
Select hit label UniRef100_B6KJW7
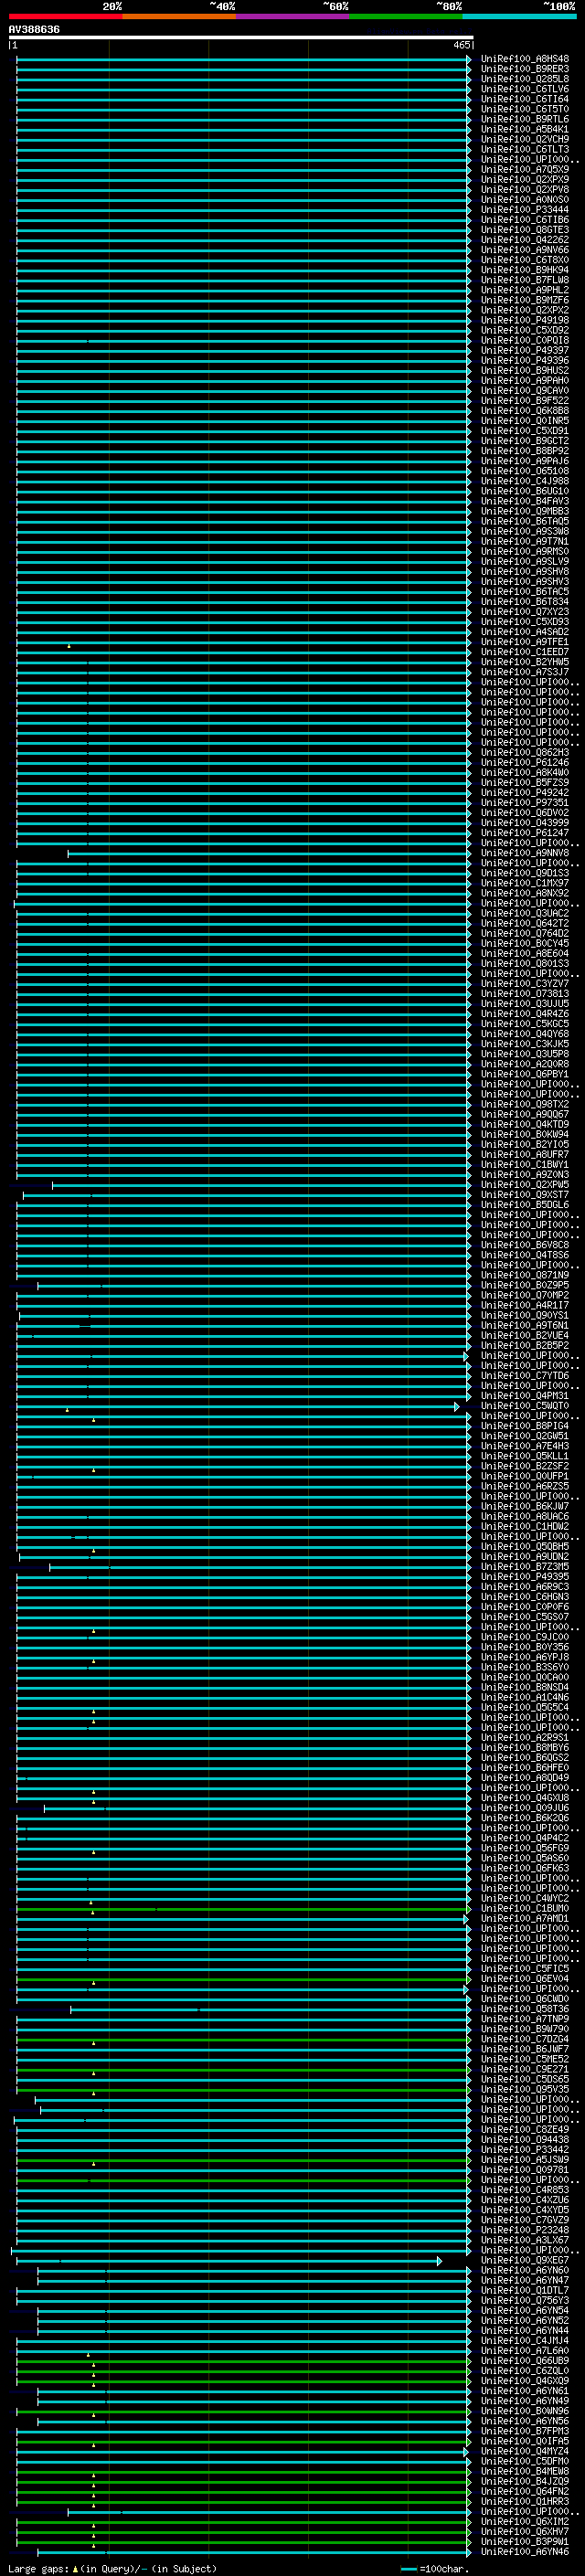coord(525,1507)
